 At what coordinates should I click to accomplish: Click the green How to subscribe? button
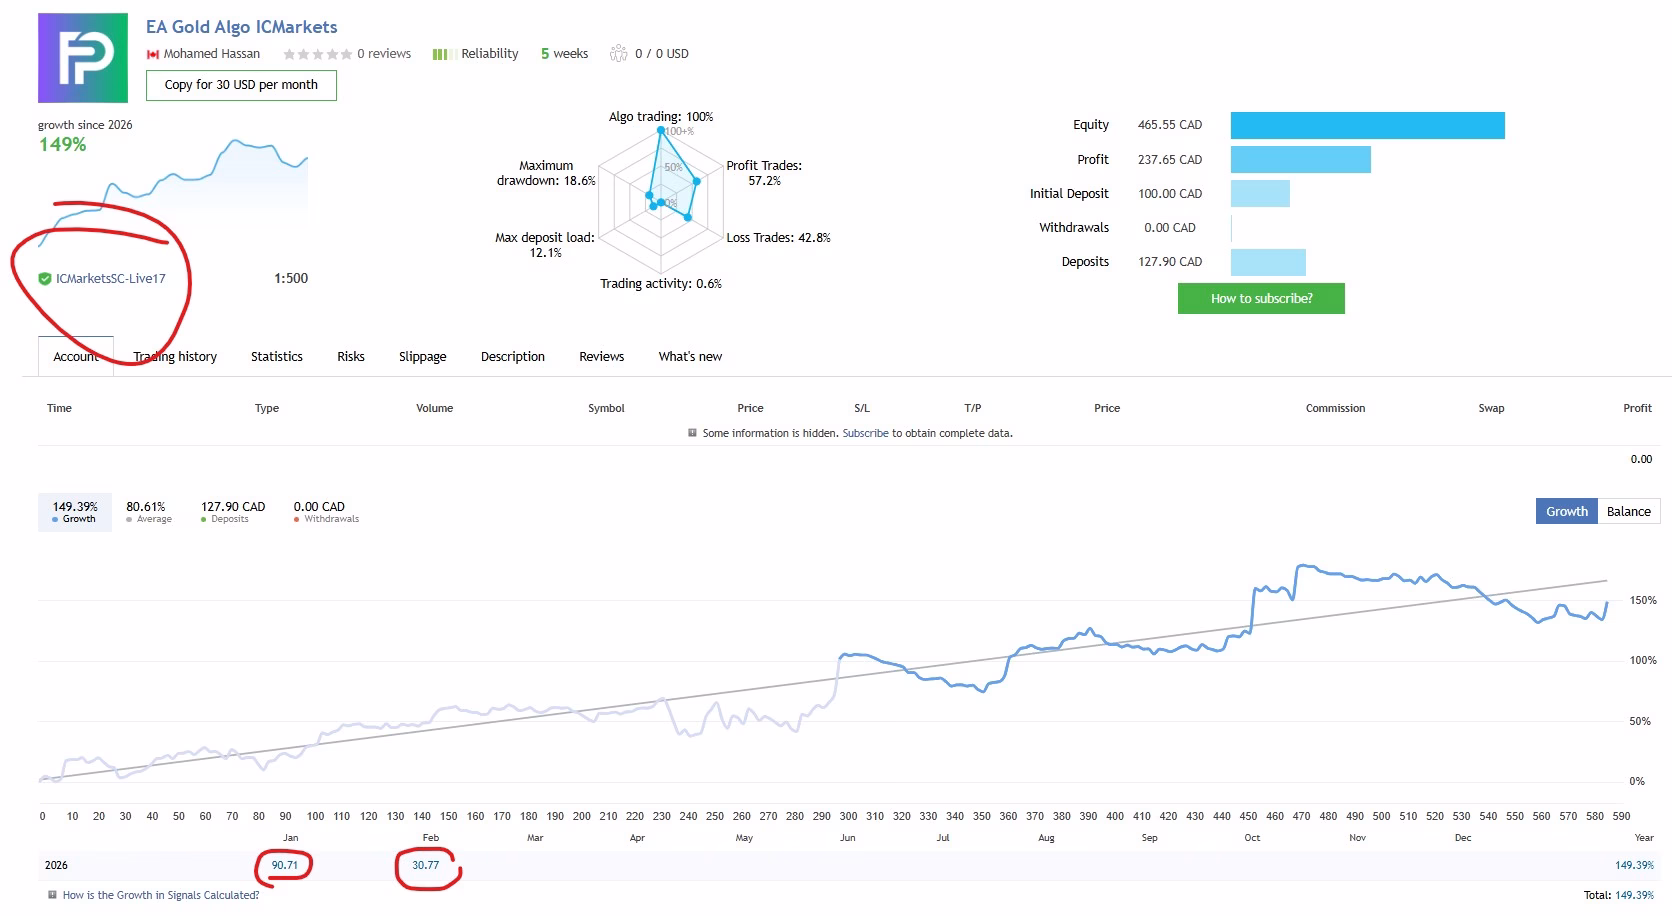(1261, 298)
